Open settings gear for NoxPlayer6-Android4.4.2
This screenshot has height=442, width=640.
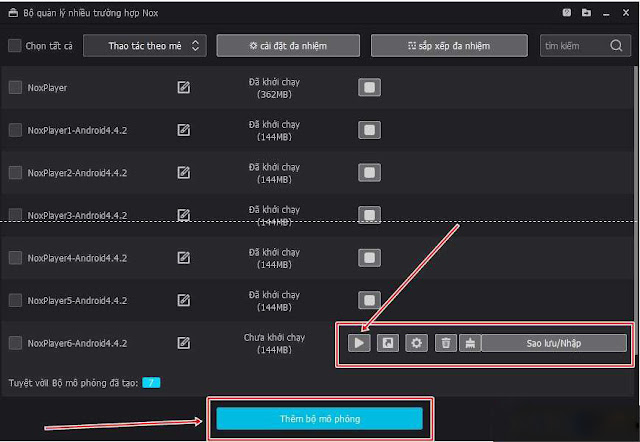click(416, 343)
